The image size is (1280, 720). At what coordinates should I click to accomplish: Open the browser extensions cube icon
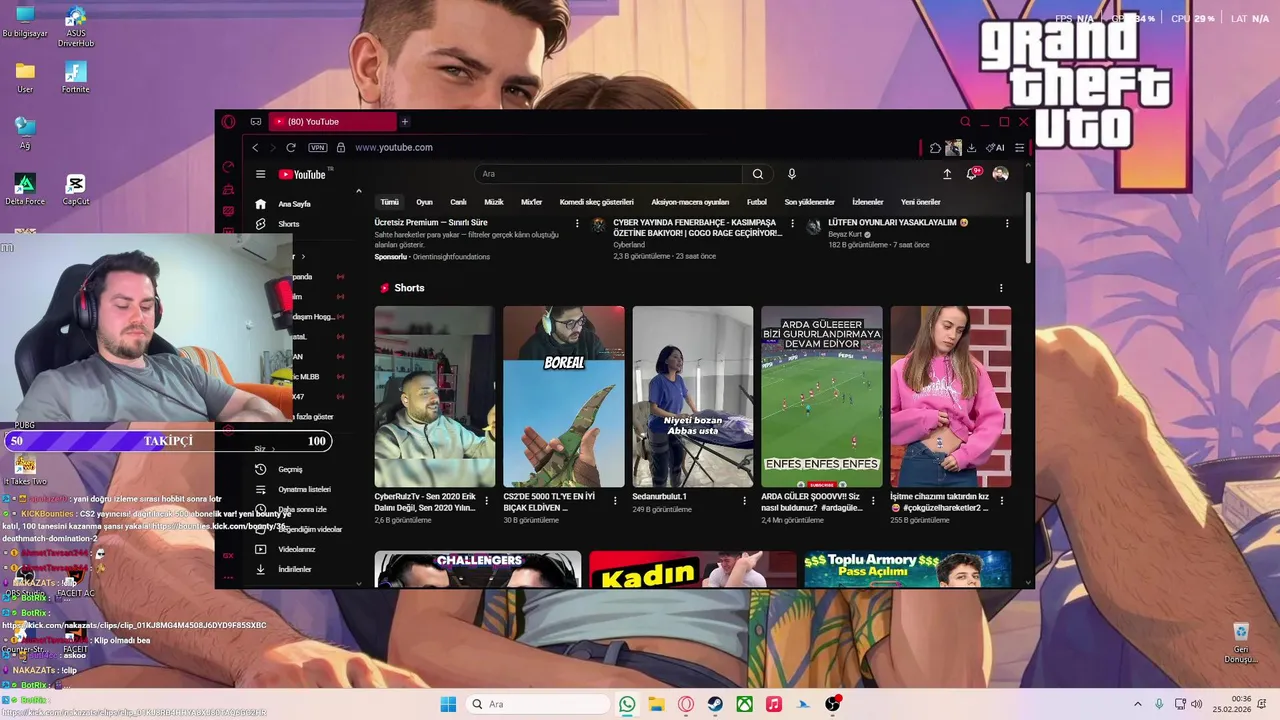point(935,148)
